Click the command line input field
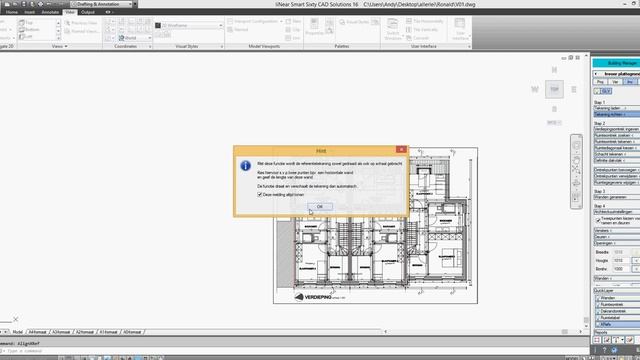640x360 pixels. coord(294,351)
